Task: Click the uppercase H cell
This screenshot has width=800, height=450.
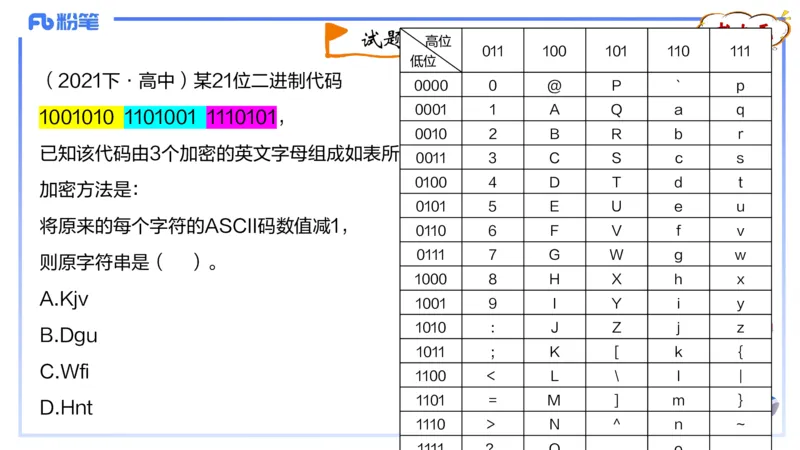Action: [x=555, y=279]
